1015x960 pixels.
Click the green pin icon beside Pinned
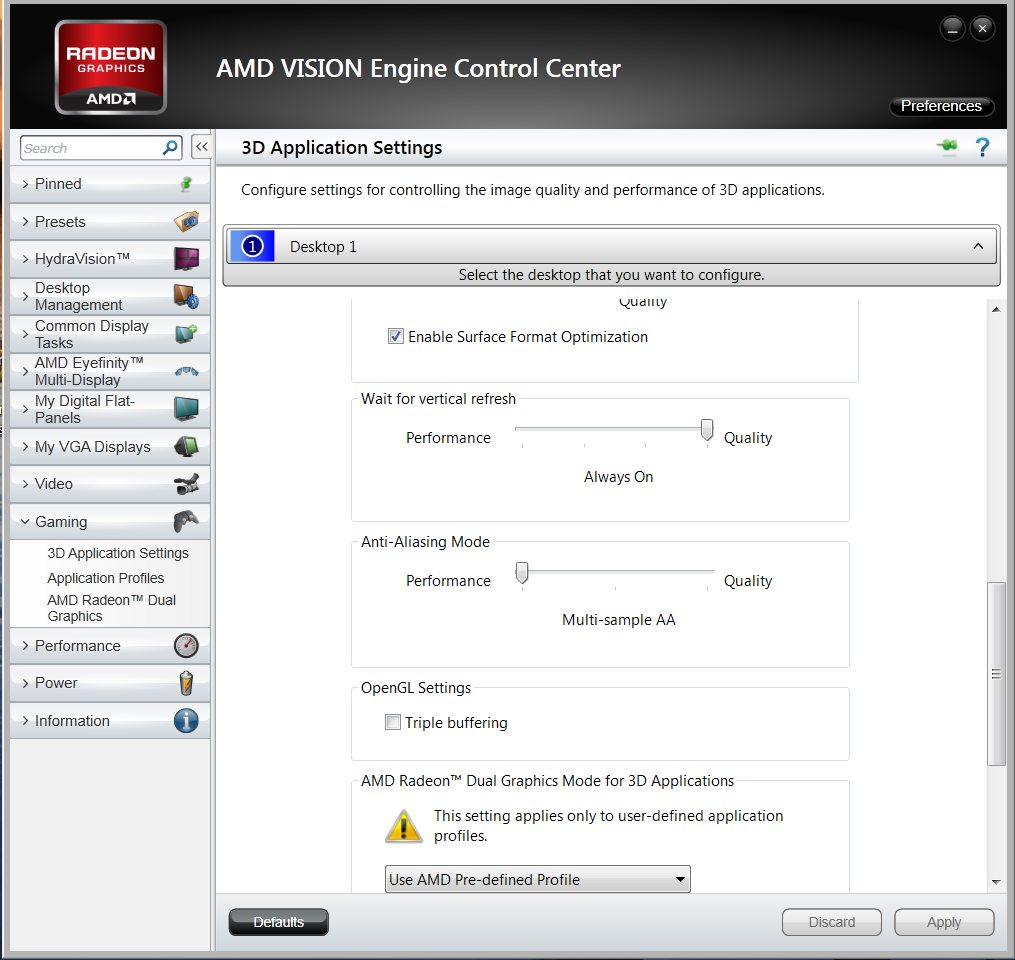186,184
